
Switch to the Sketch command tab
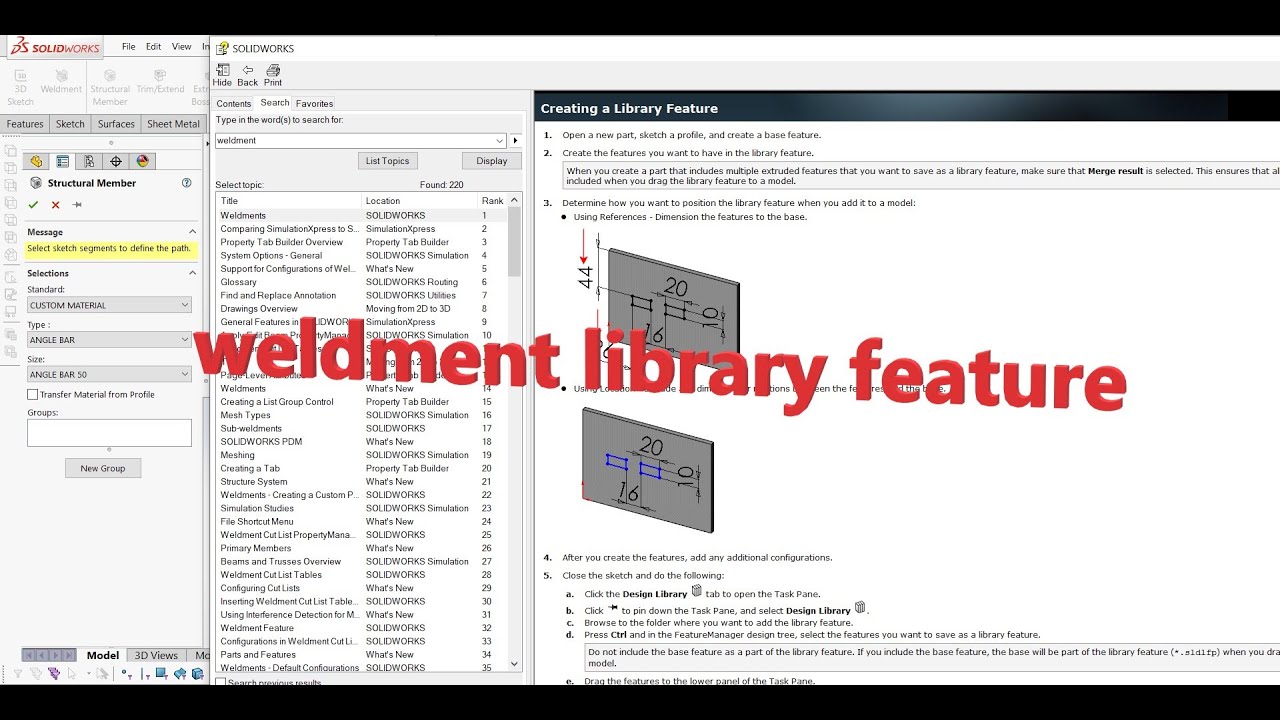point(70,124)
